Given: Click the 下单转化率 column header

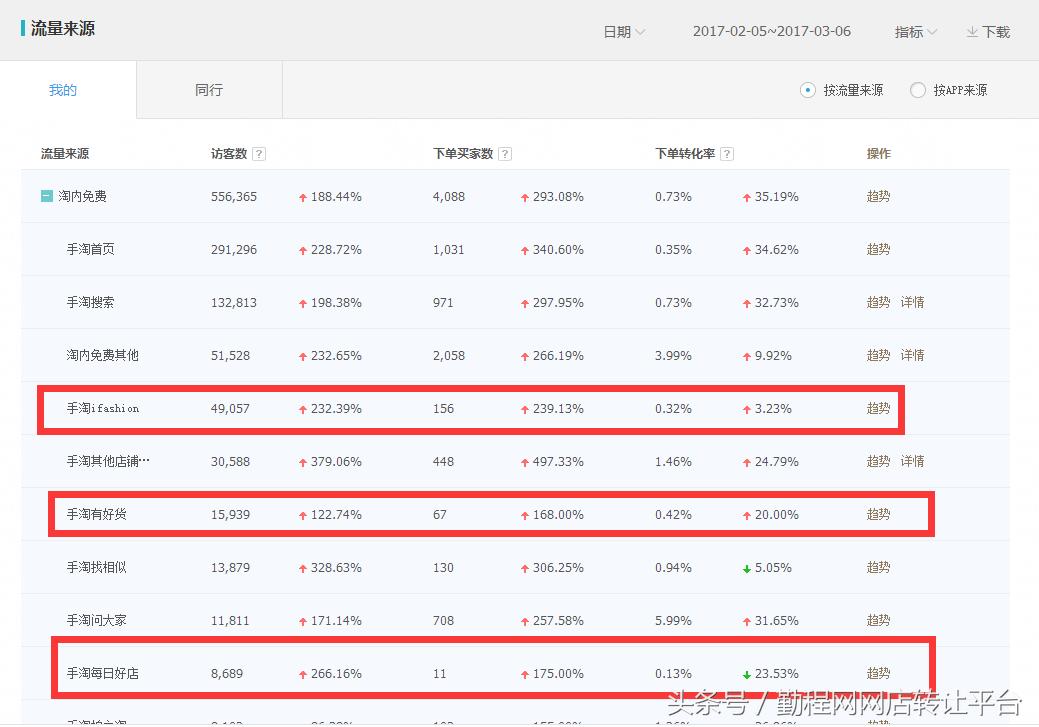Looking at the screenshot, I should [x=684, y=154].
